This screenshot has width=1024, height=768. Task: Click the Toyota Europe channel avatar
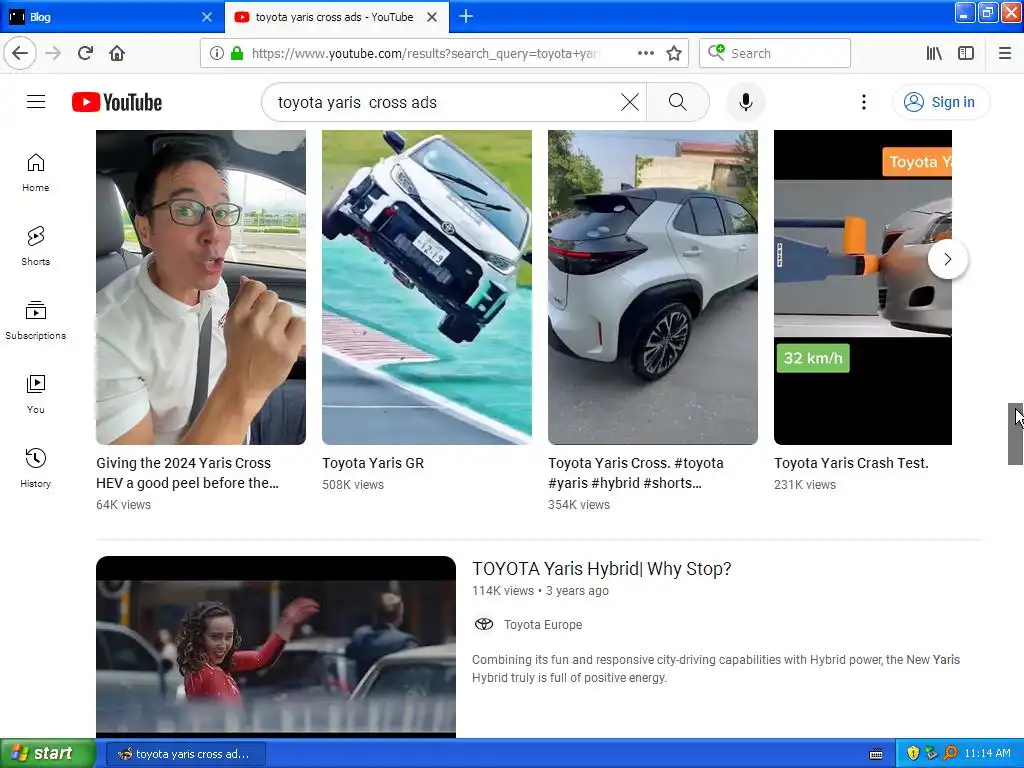coord(484,624)
